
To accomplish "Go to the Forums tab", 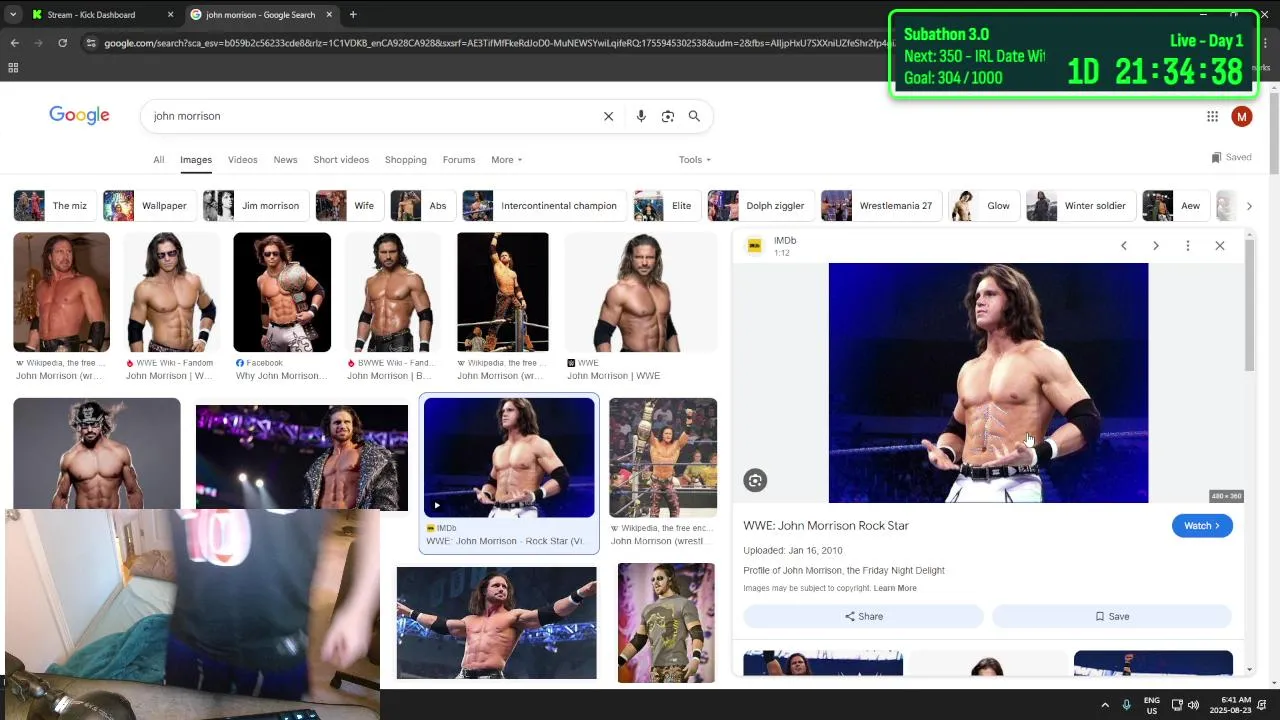I will tap(459, 160).
